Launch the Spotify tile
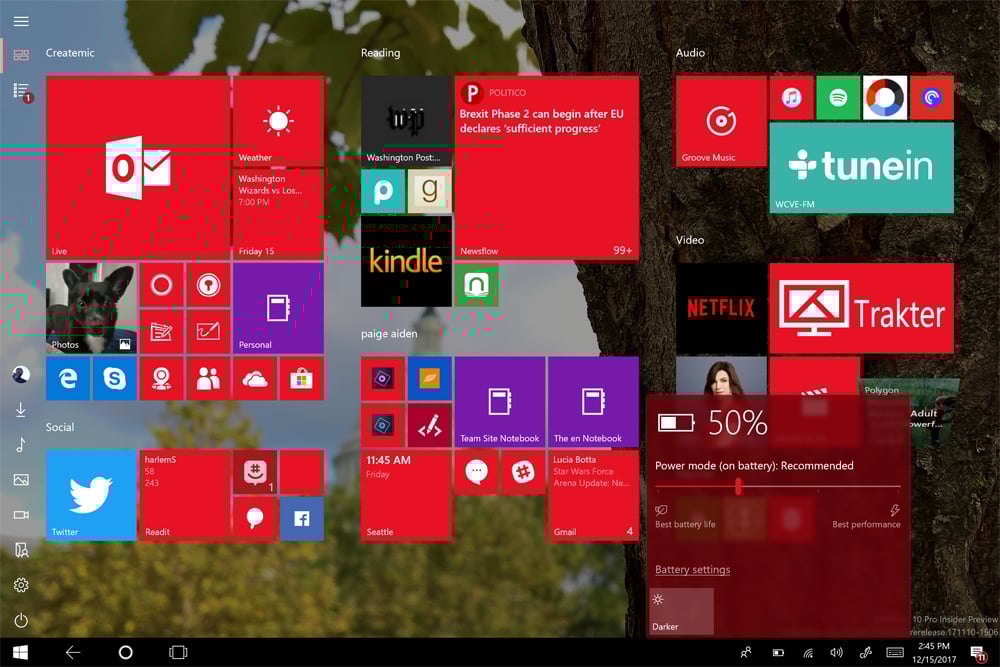Screen dimensions: 1000x667 tap(838, 98)
